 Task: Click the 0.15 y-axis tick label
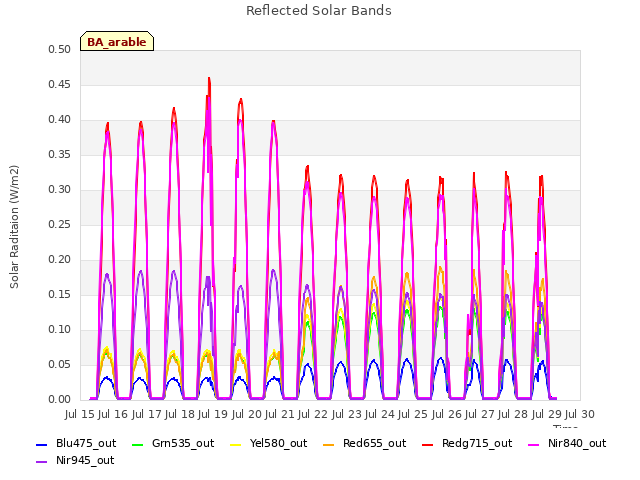click(60, 295)
